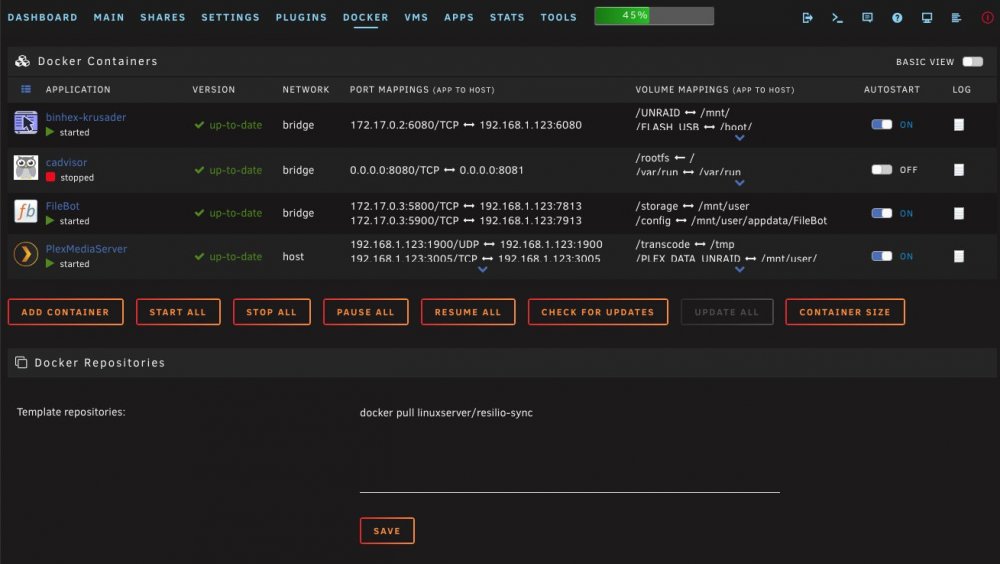This screenshot has width=1000, height=564.
Task: Switch to the Plugins tab
Action: 301,17
